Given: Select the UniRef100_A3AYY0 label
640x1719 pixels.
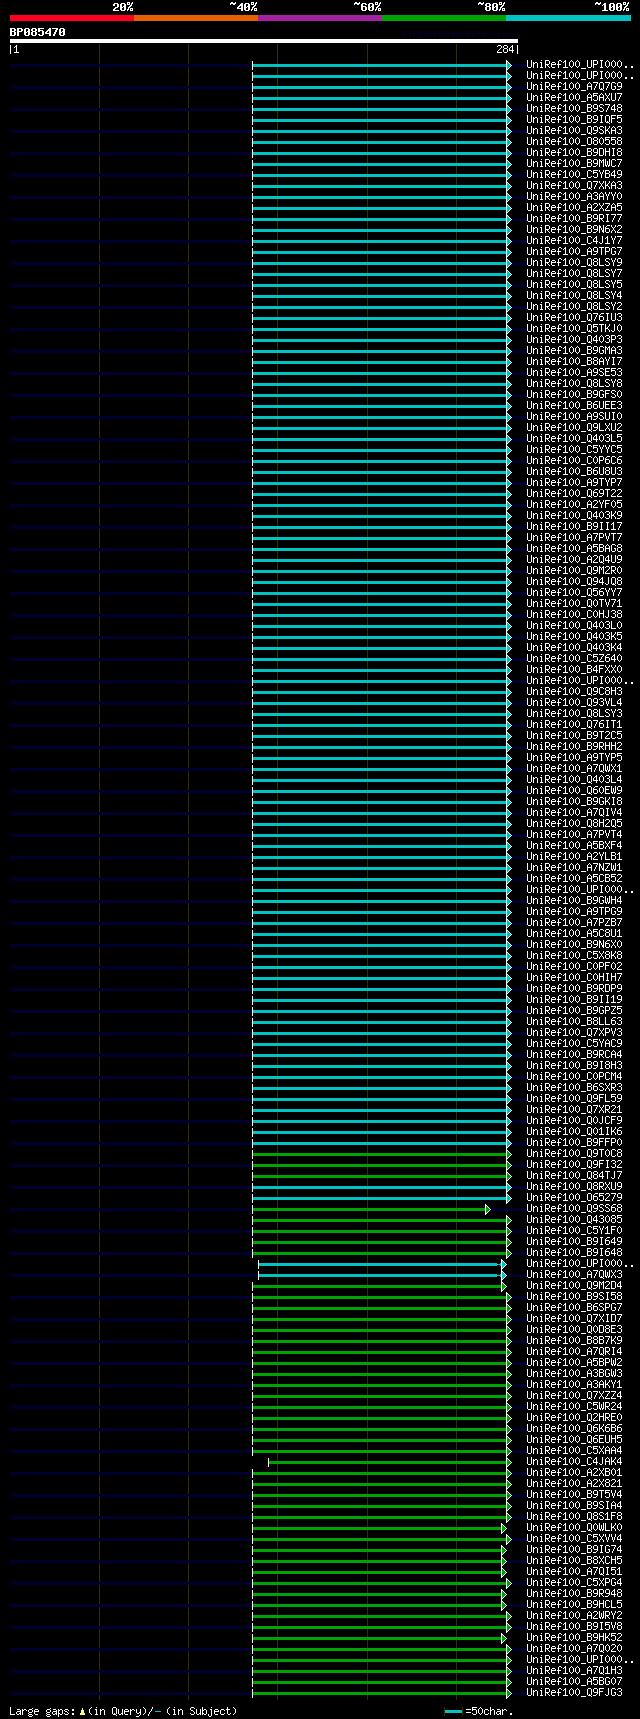Looking at the screenshot, I should point(574,197).
